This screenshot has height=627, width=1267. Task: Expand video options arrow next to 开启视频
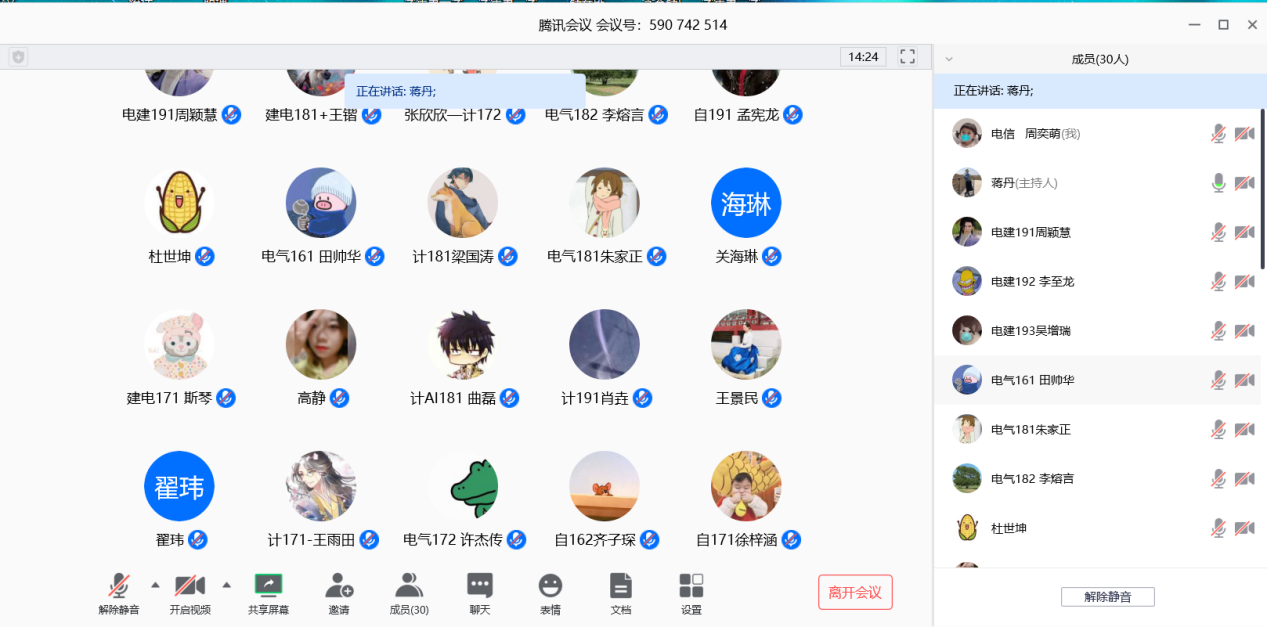coord(226,585)
